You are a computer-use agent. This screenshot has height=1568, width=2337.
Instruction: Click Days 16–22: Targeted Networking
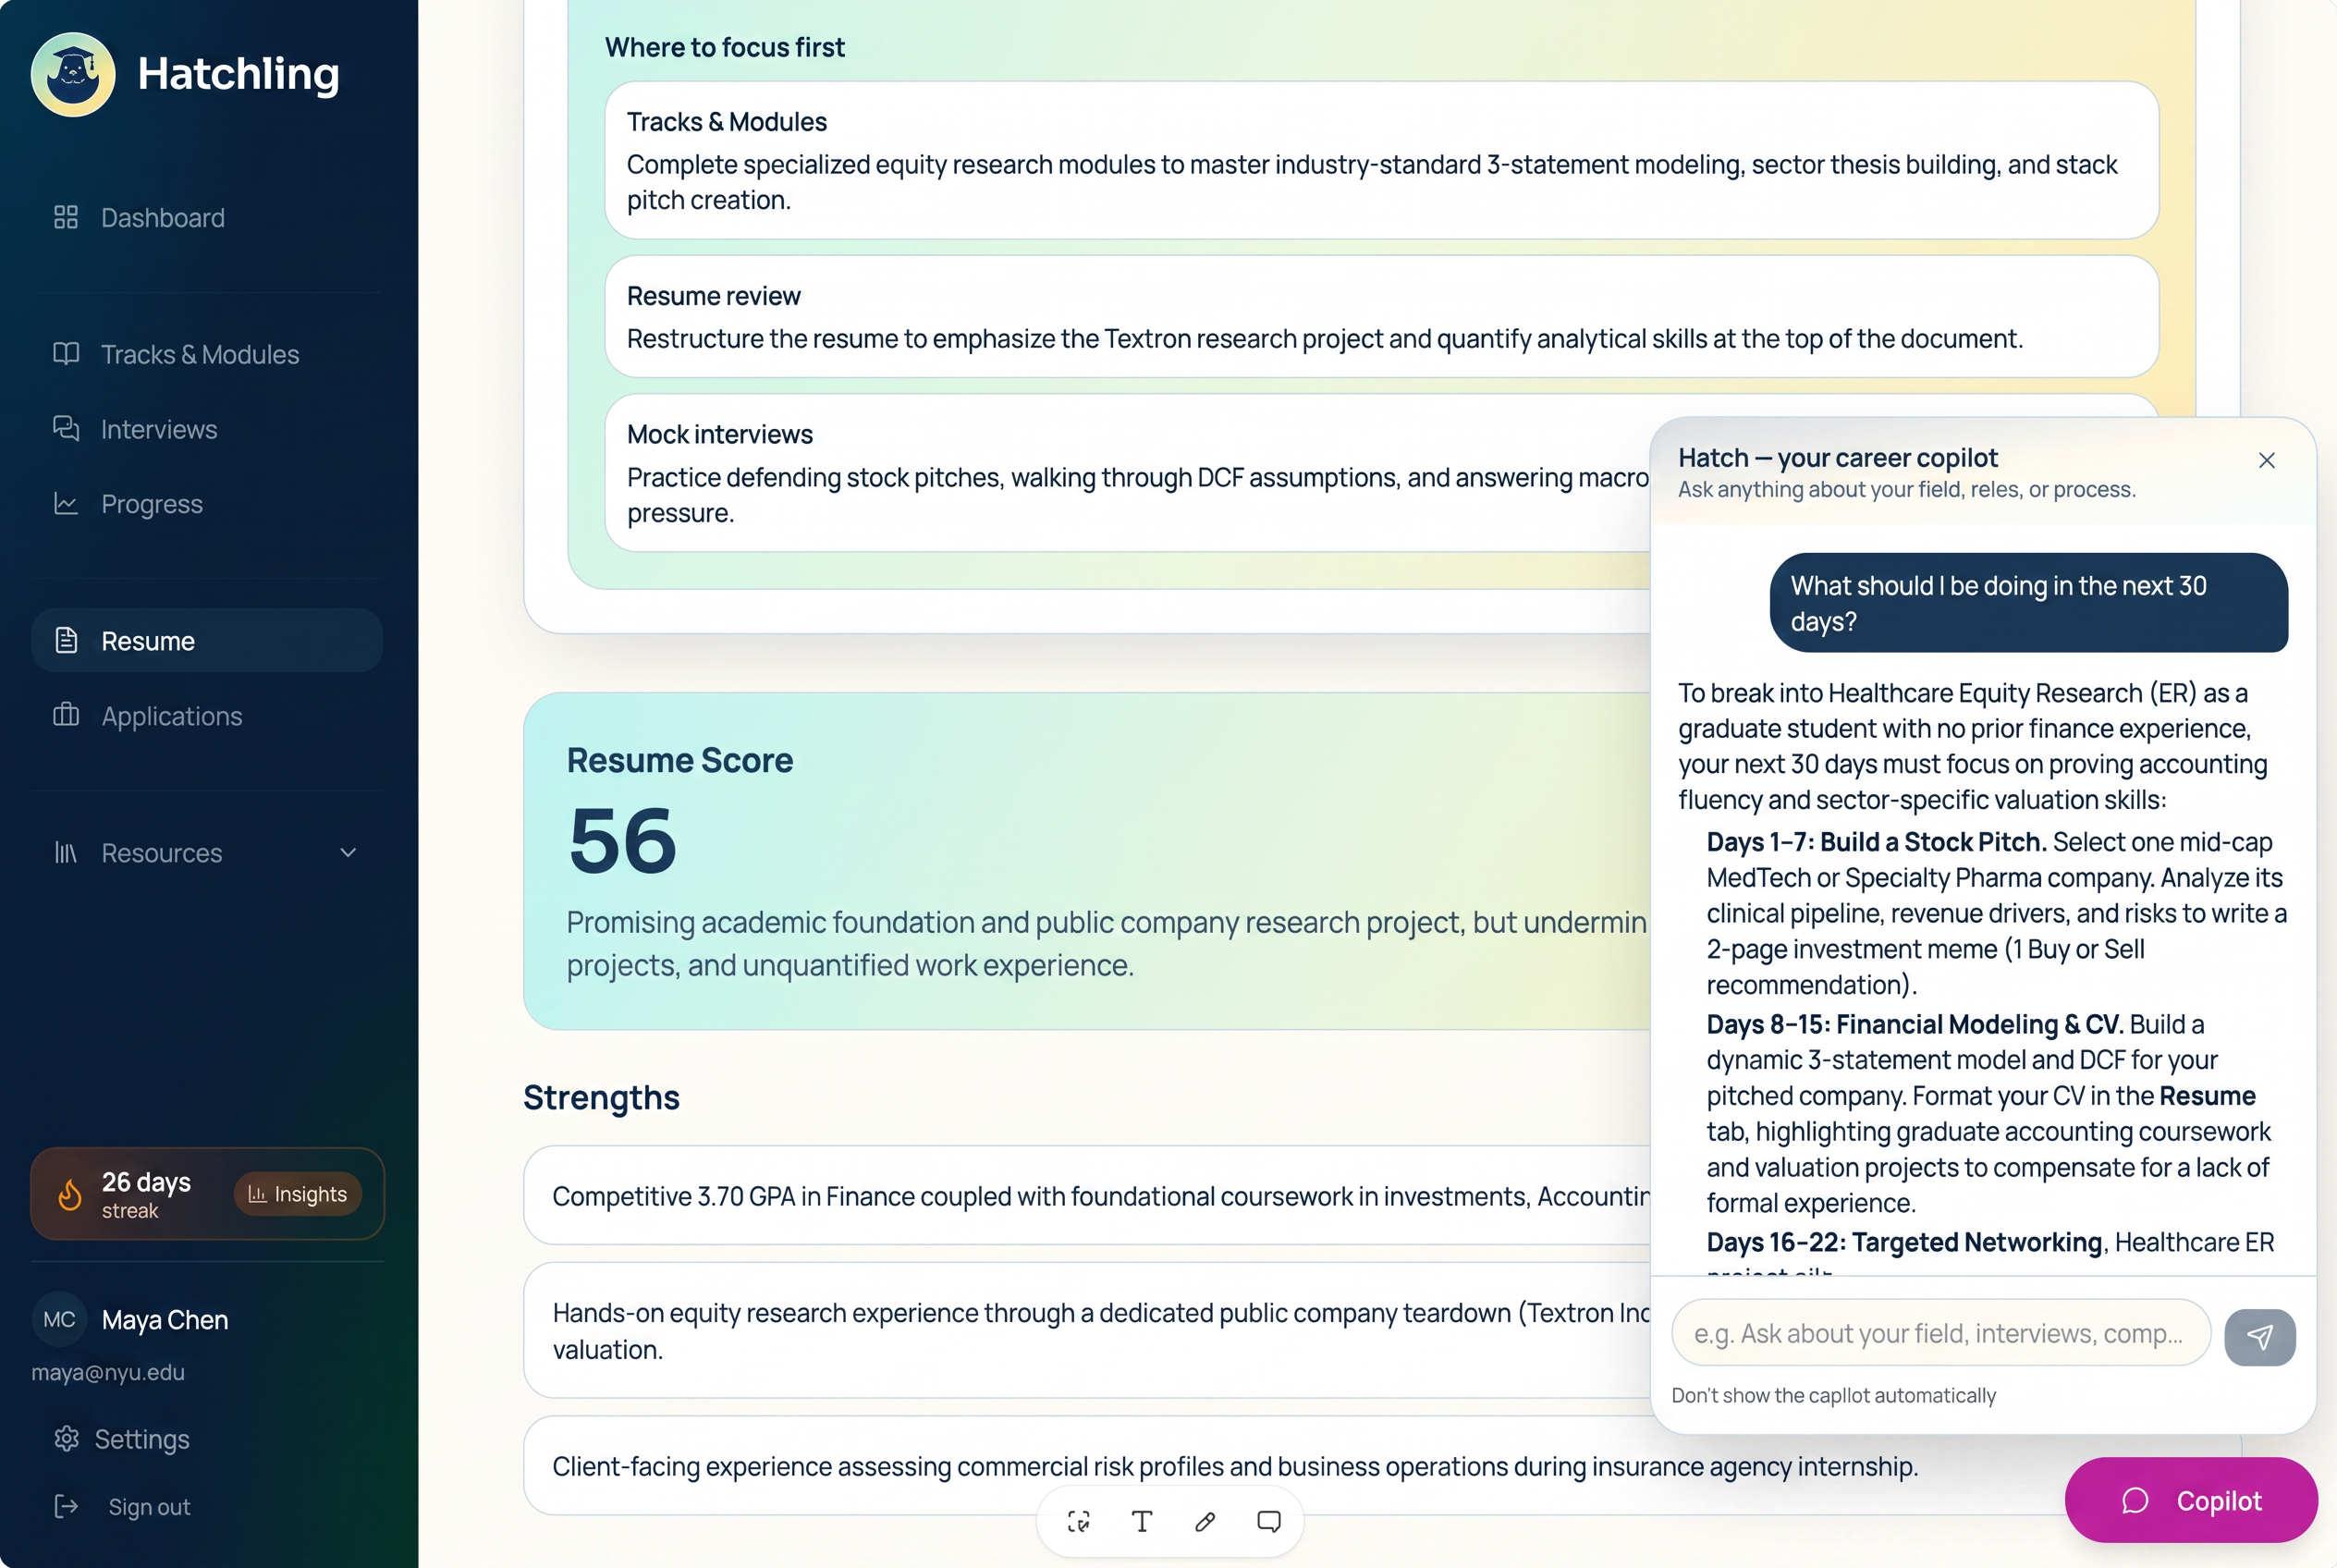coord(1904,1242)
